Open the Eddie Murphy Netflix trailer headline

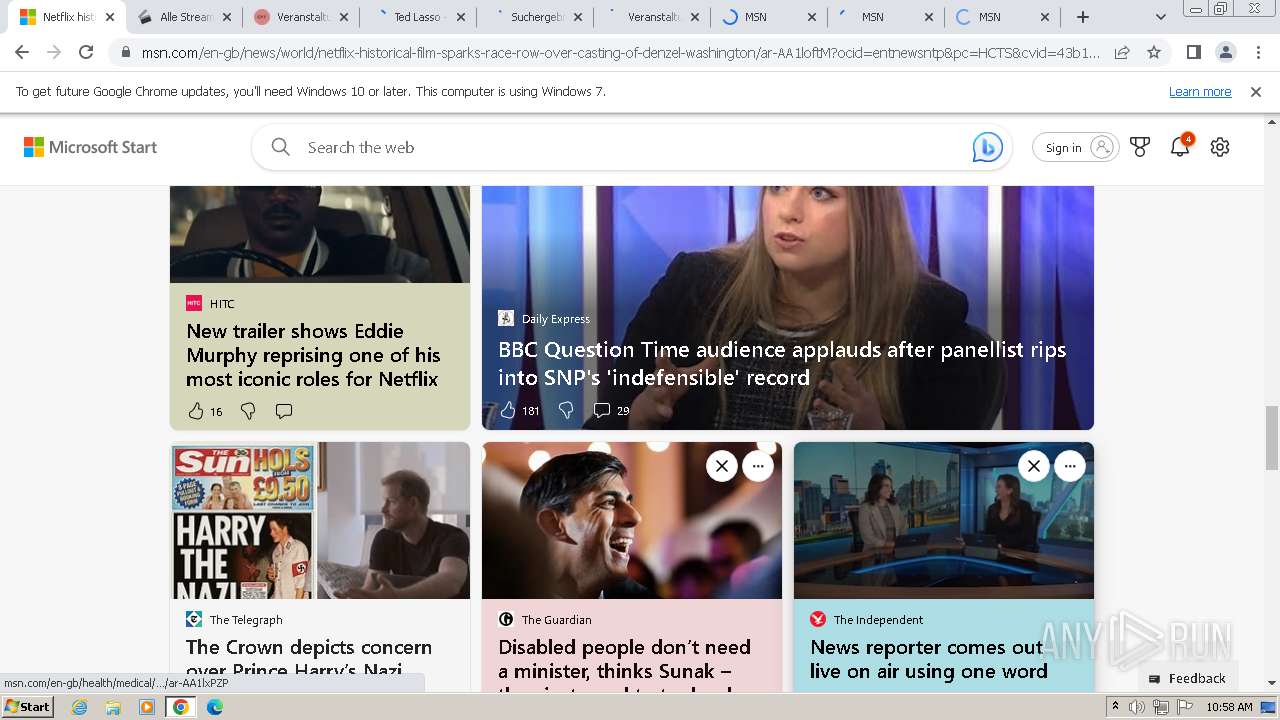[x=313, y=355]
